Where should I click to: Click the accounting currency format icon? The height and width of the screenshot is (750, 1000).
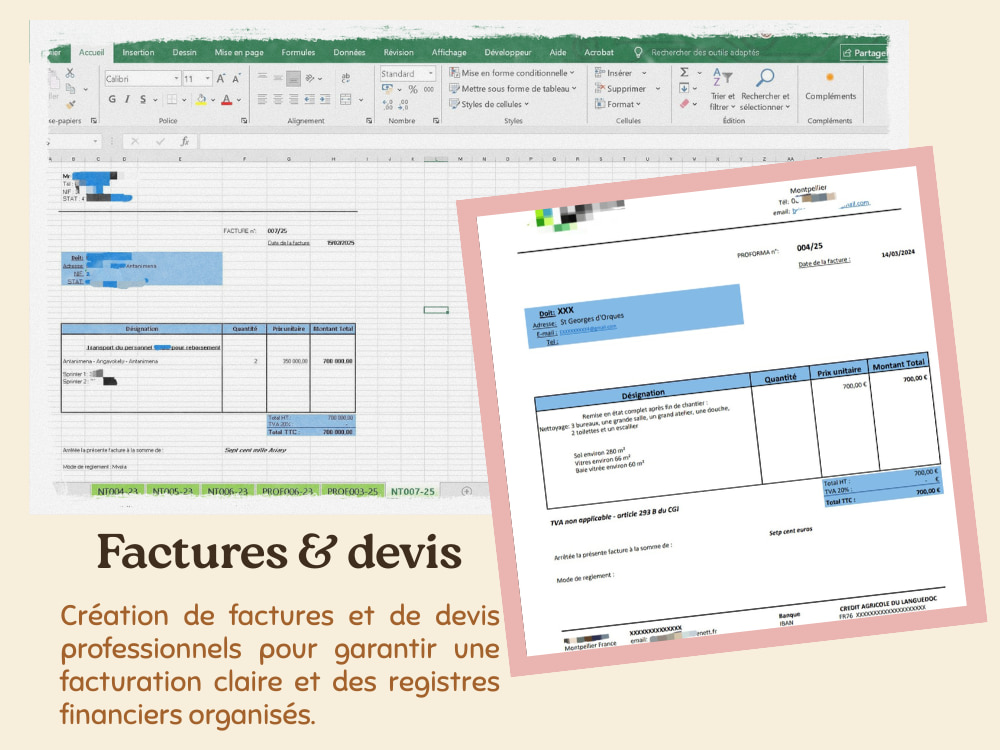(x=387, y=89)
